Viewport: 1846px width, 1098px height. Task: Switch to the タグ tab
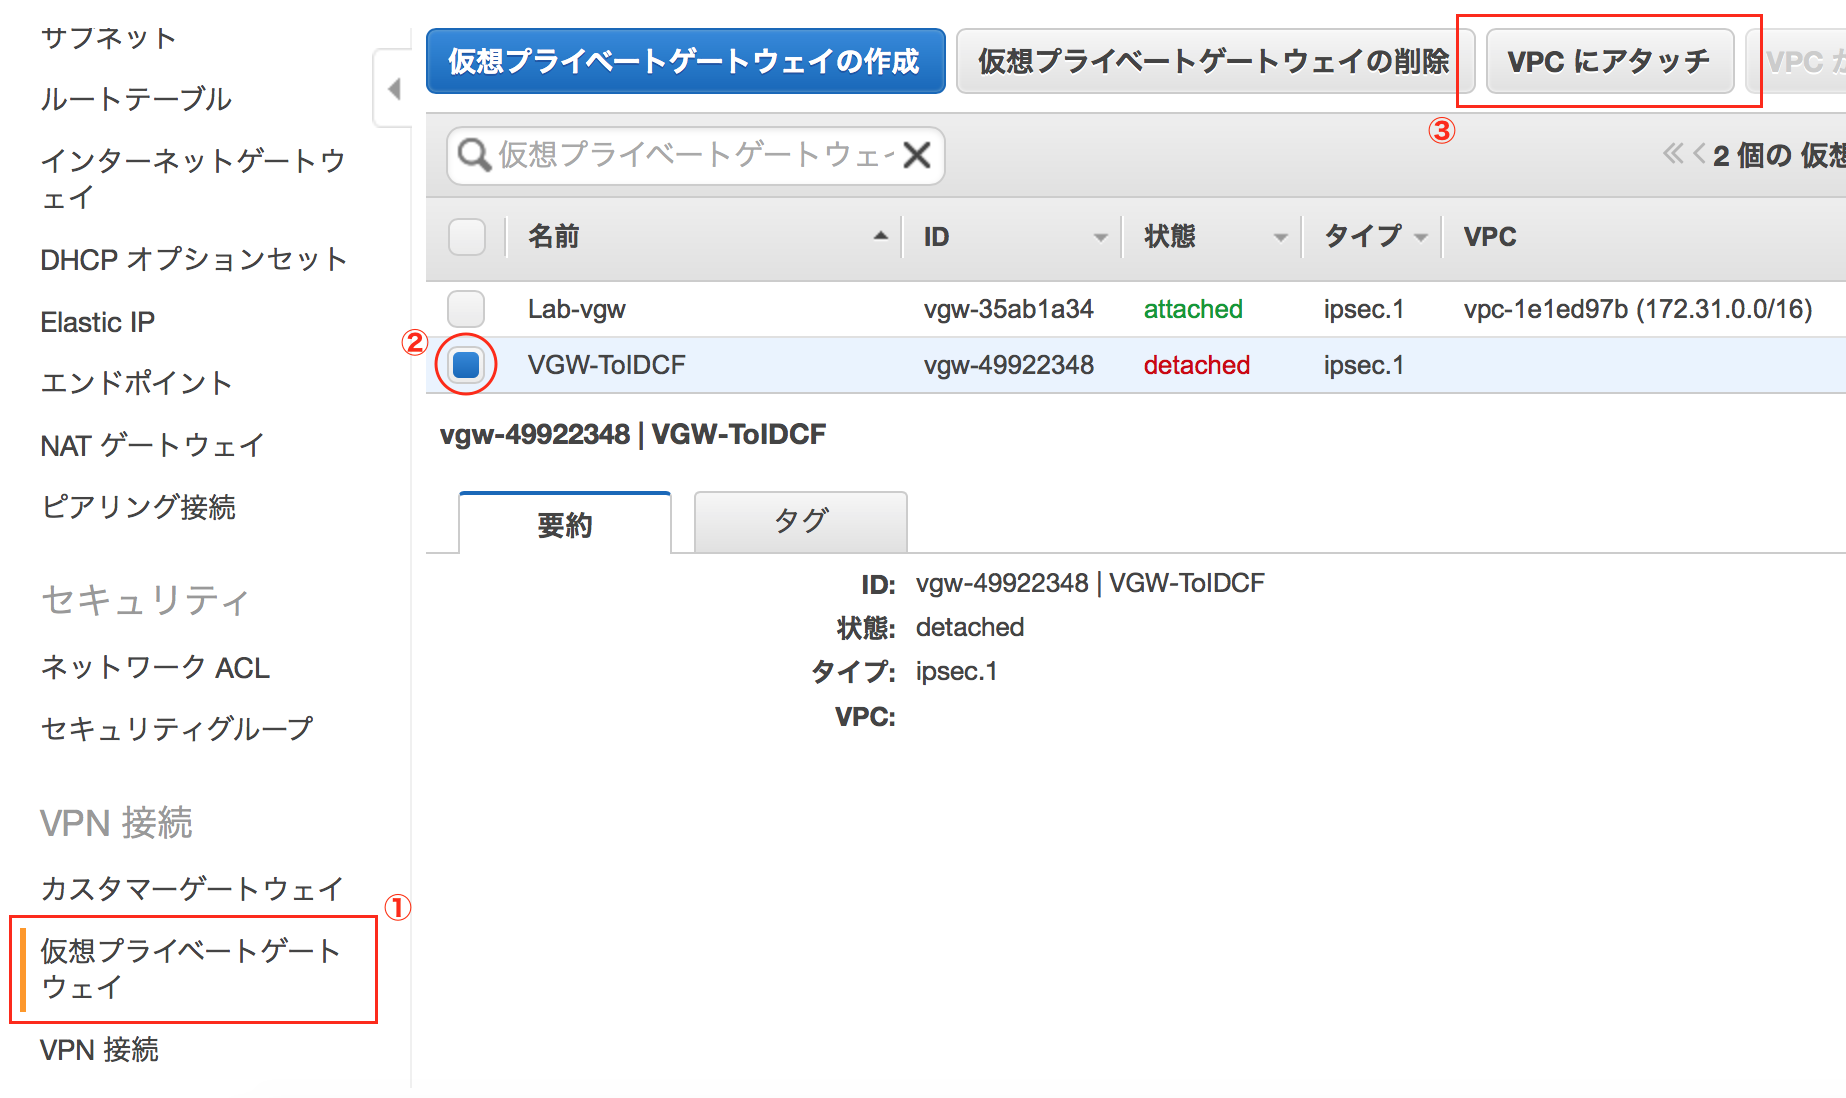click(798, 521)
